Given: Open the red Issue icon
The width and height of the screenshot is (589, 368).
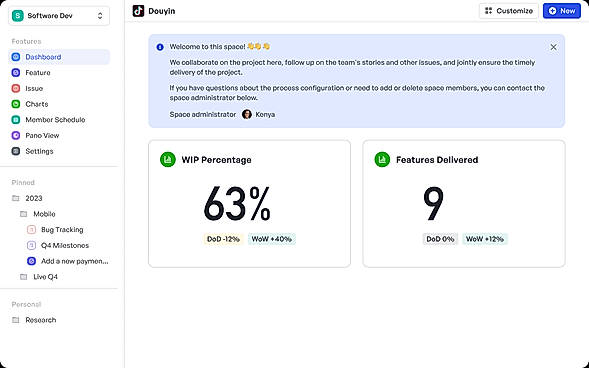Looking at the screenshot, I should 16,89.
